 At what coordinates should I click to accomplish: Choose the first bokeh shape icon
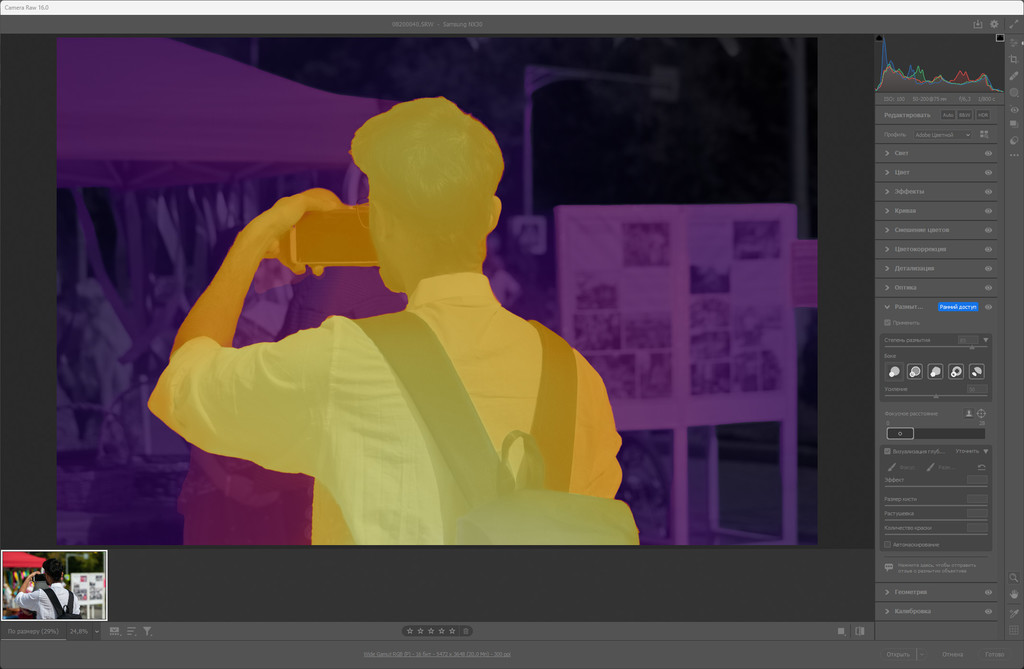pyautogui.click(x=894, y=371)
